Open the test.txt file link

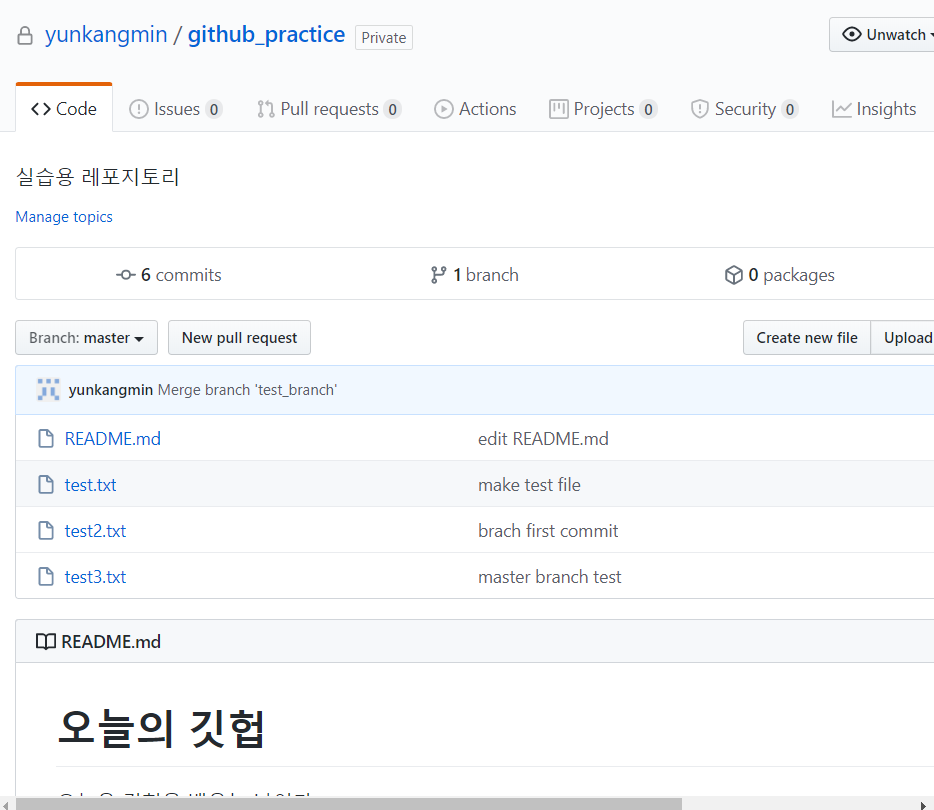(x=91, y=484)
